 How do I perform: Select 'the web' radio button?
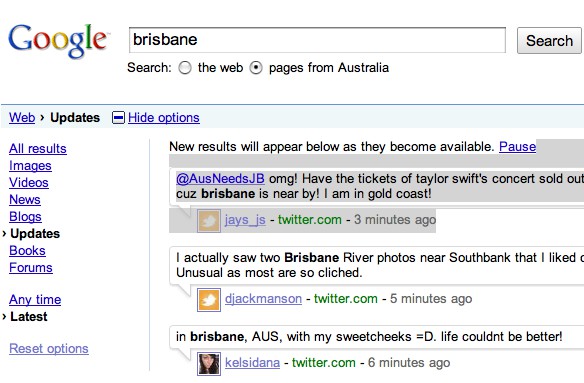[x=185, y=68]
